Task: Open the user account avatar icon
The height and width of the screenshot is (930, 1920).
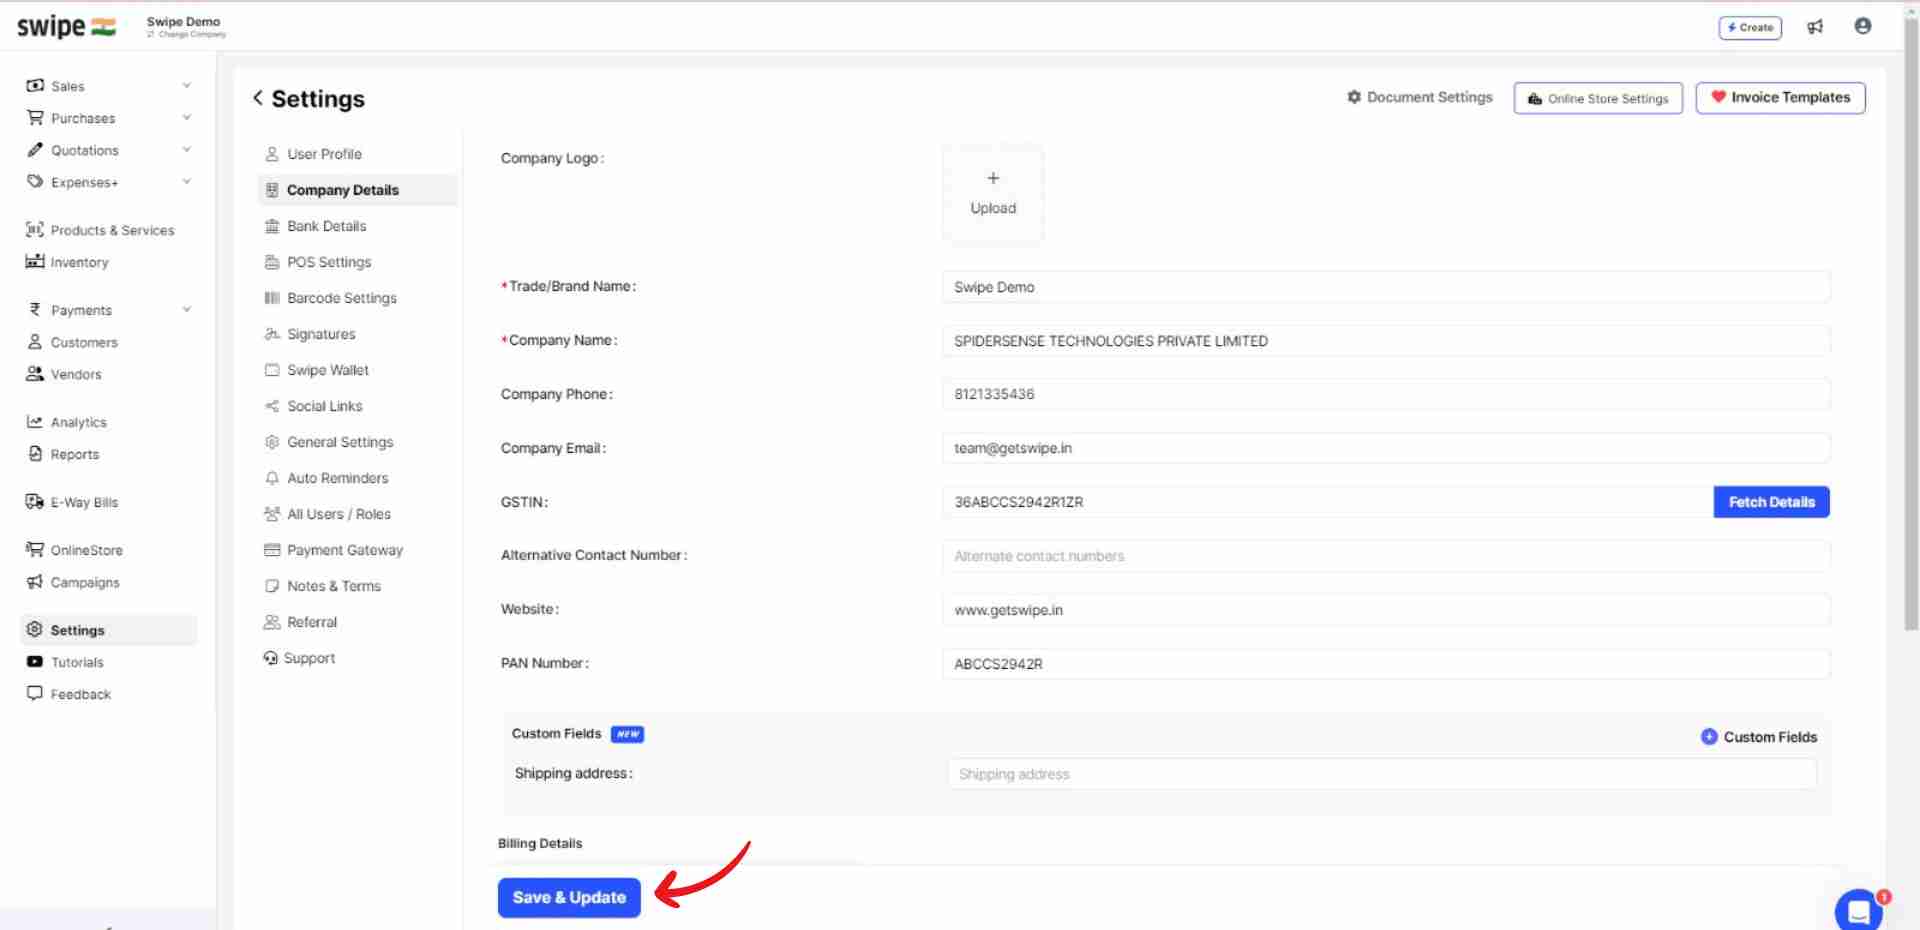Action: [x=1862, y=26]
